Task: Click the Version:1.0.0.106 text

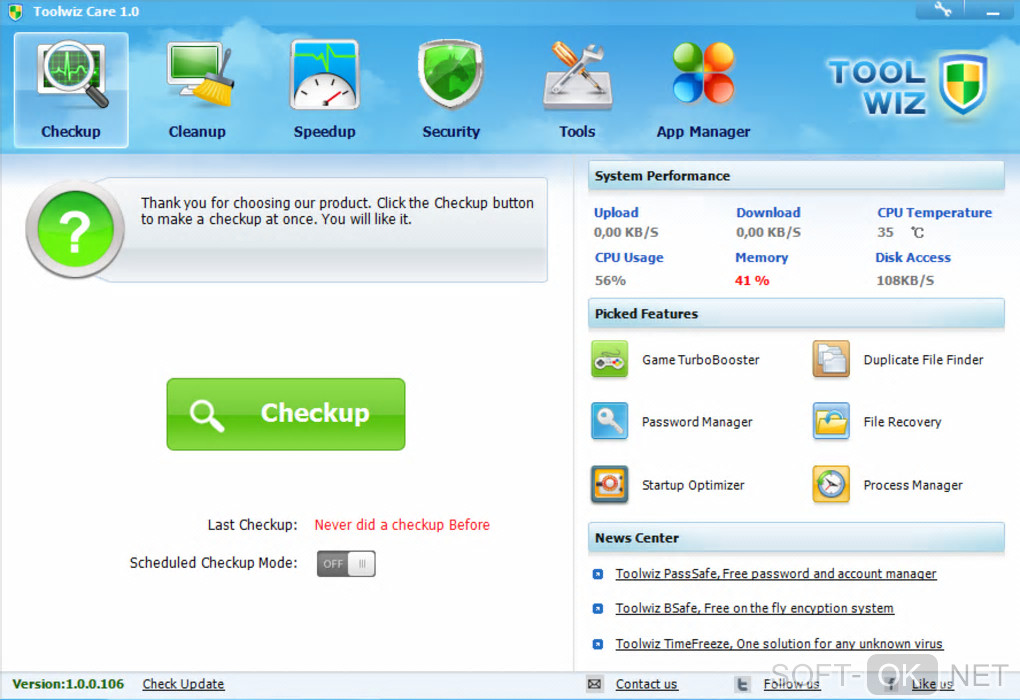Action: [68, 684]
